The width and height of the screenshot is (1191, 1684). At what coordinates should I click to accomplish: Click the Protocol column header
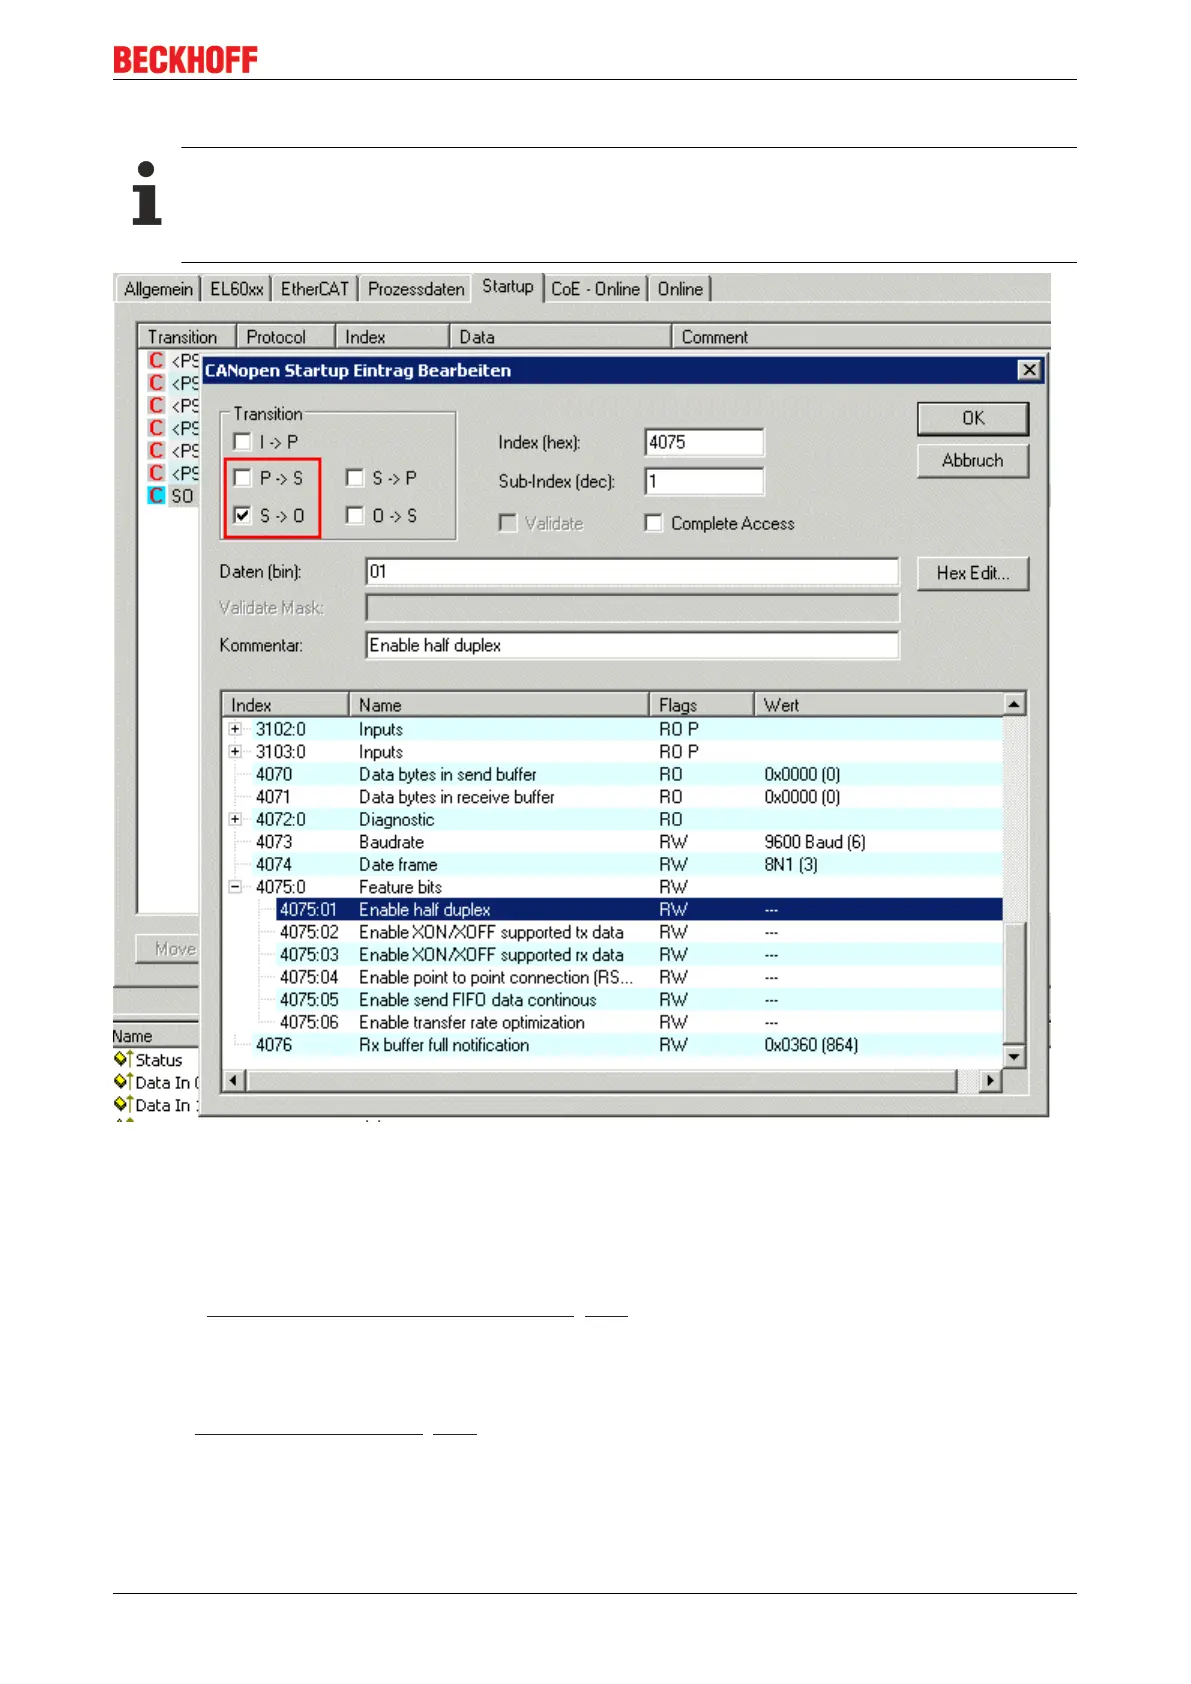[x=285, y=337]
